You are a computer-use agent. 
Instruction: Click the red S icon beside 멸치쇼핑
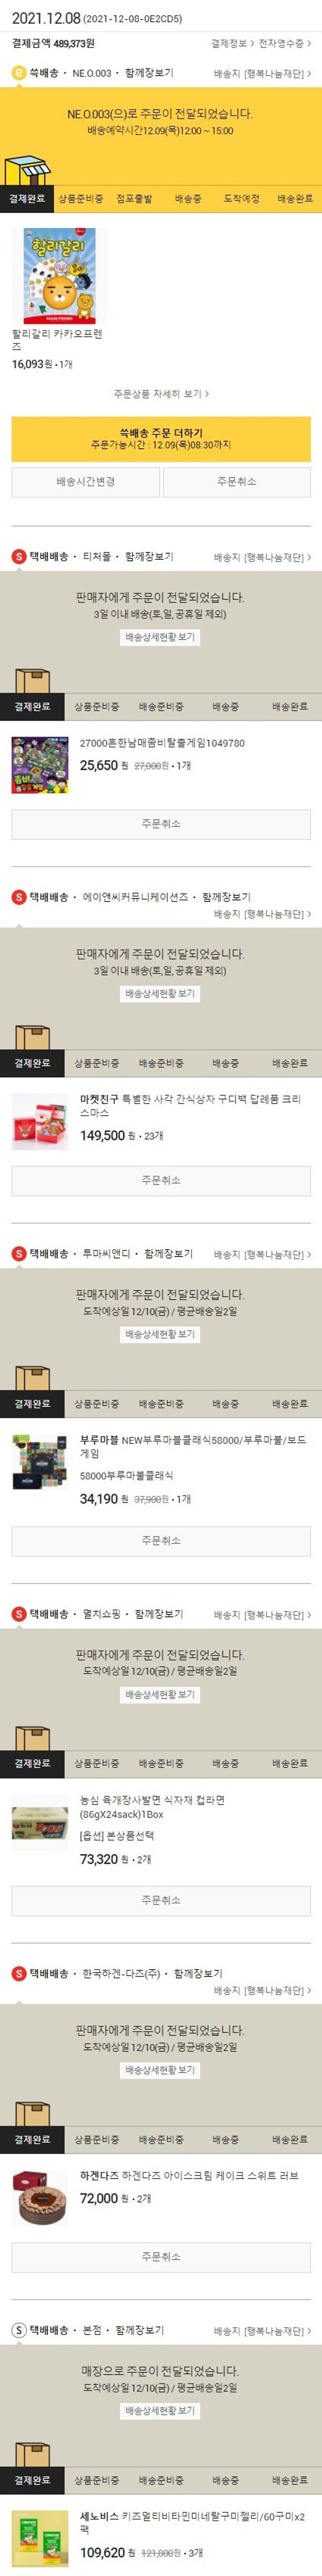(18, 1614)
